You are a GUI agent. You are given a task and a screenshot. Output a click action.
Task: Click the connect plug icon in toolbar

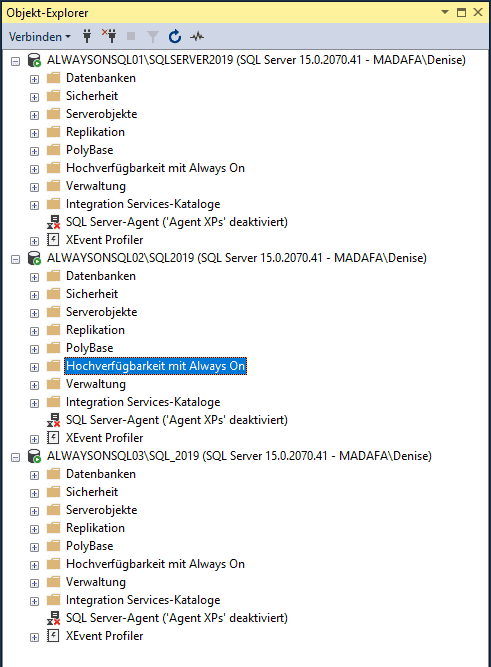[x=87, y=37]
